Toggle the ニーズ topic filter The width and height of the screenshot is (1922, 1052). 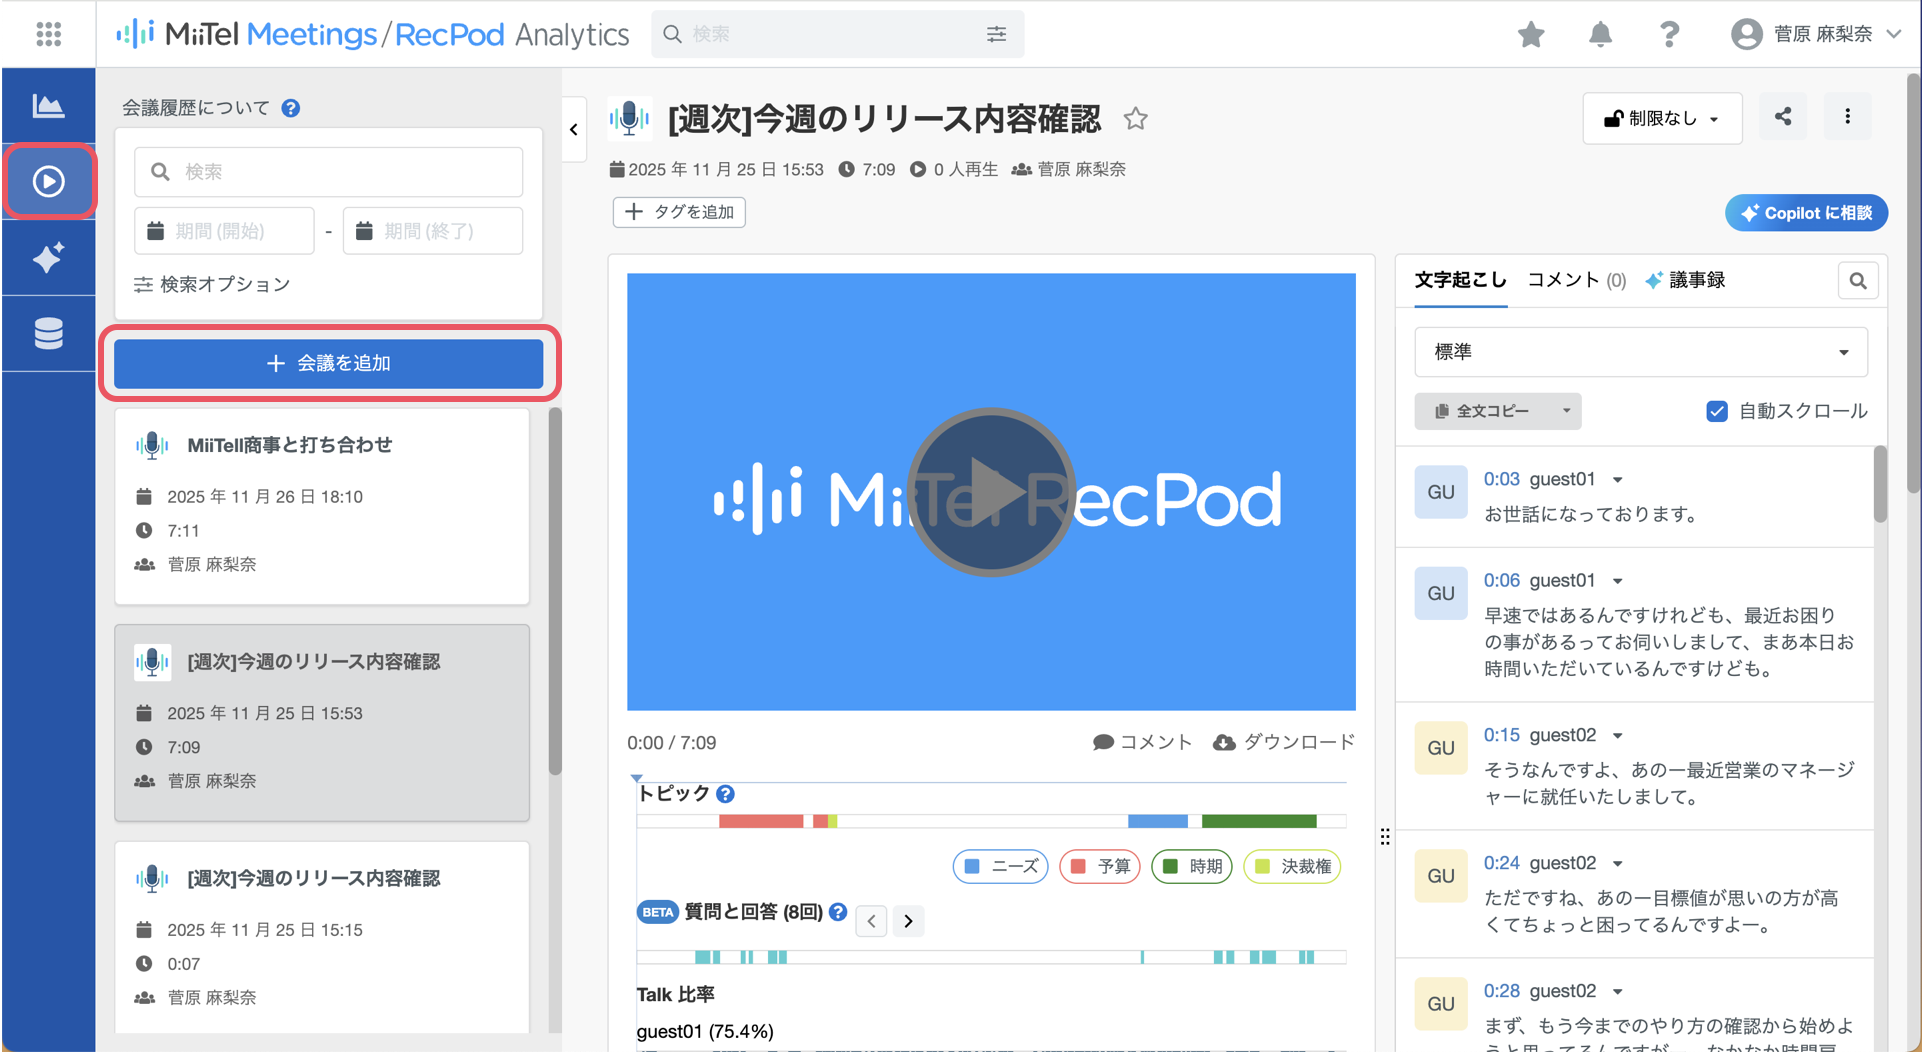point(1000,866)
